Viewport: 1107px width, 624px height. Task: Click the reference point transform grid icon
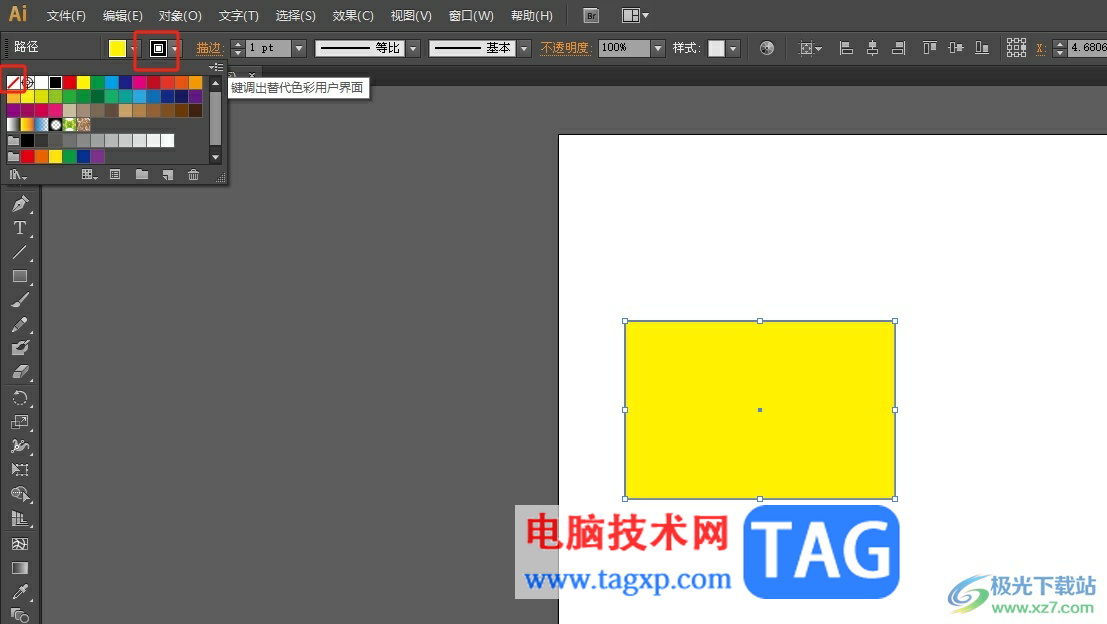[x=1017, y=48]
